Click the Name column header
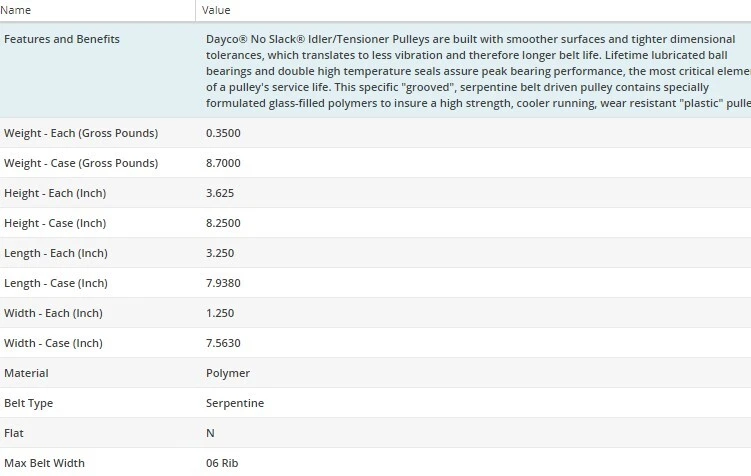The image size is (751, 476). (19, 10)
